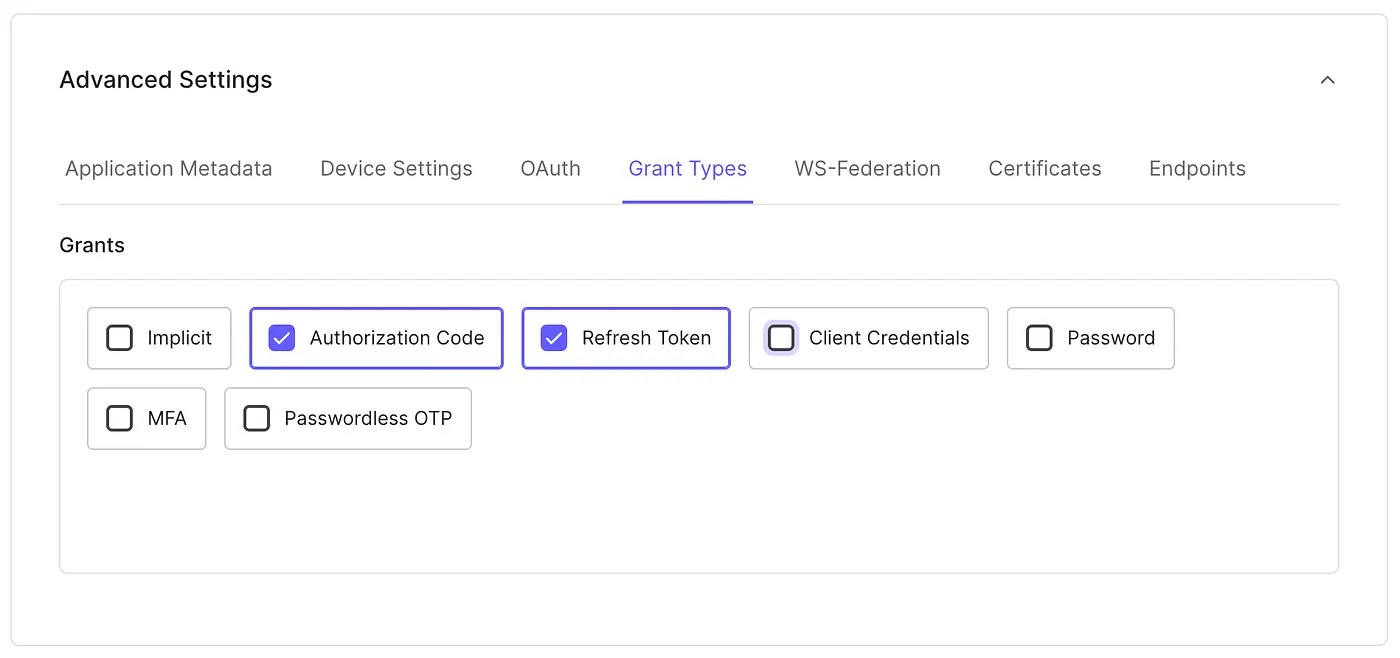Uncheck the Authorization Code checkbox

282,338
